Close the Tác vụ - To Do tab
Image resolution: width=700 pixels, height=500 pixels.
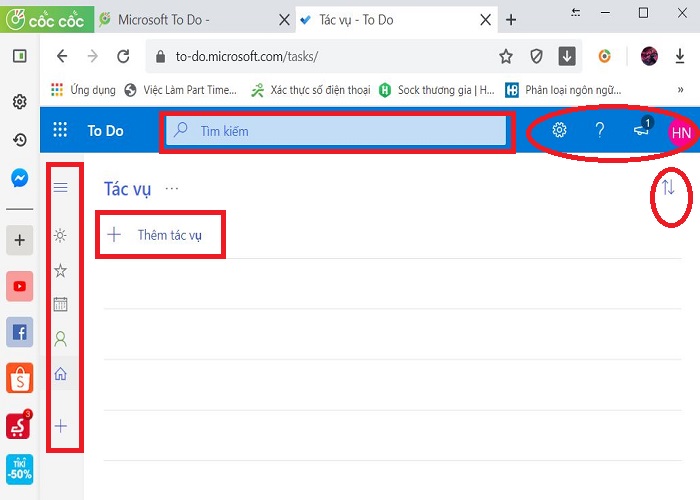(485, 20)
